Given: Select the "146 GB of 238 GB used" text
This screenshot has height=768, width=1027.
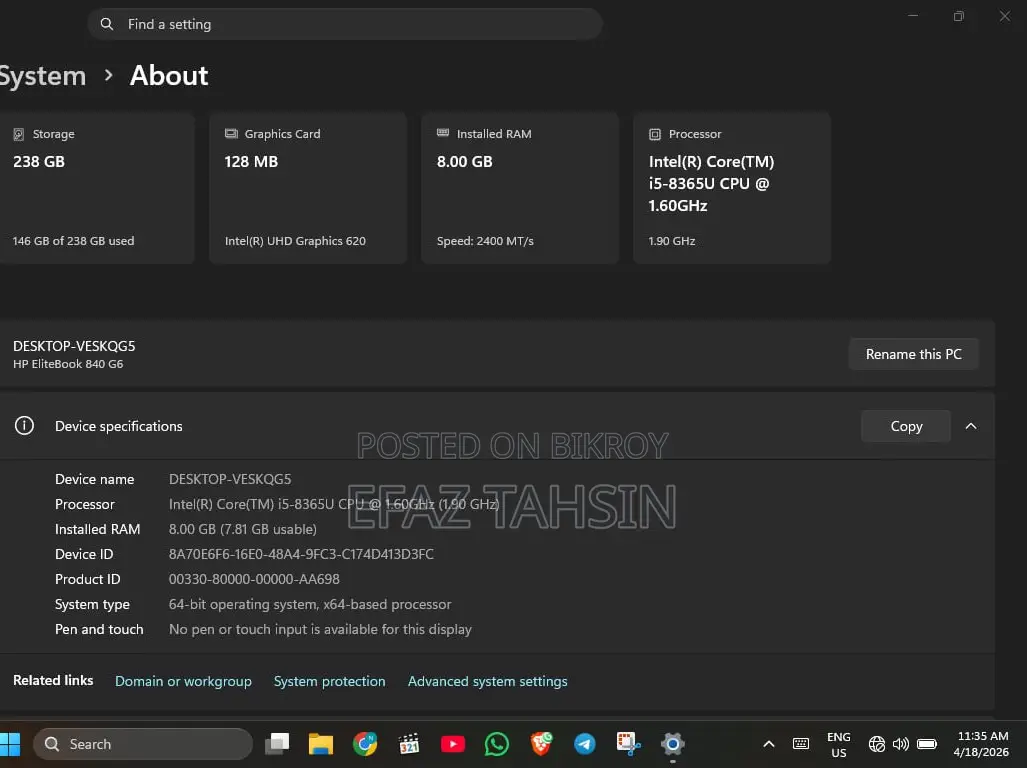Looking at the screenshot, I should [x=73, y=241].
